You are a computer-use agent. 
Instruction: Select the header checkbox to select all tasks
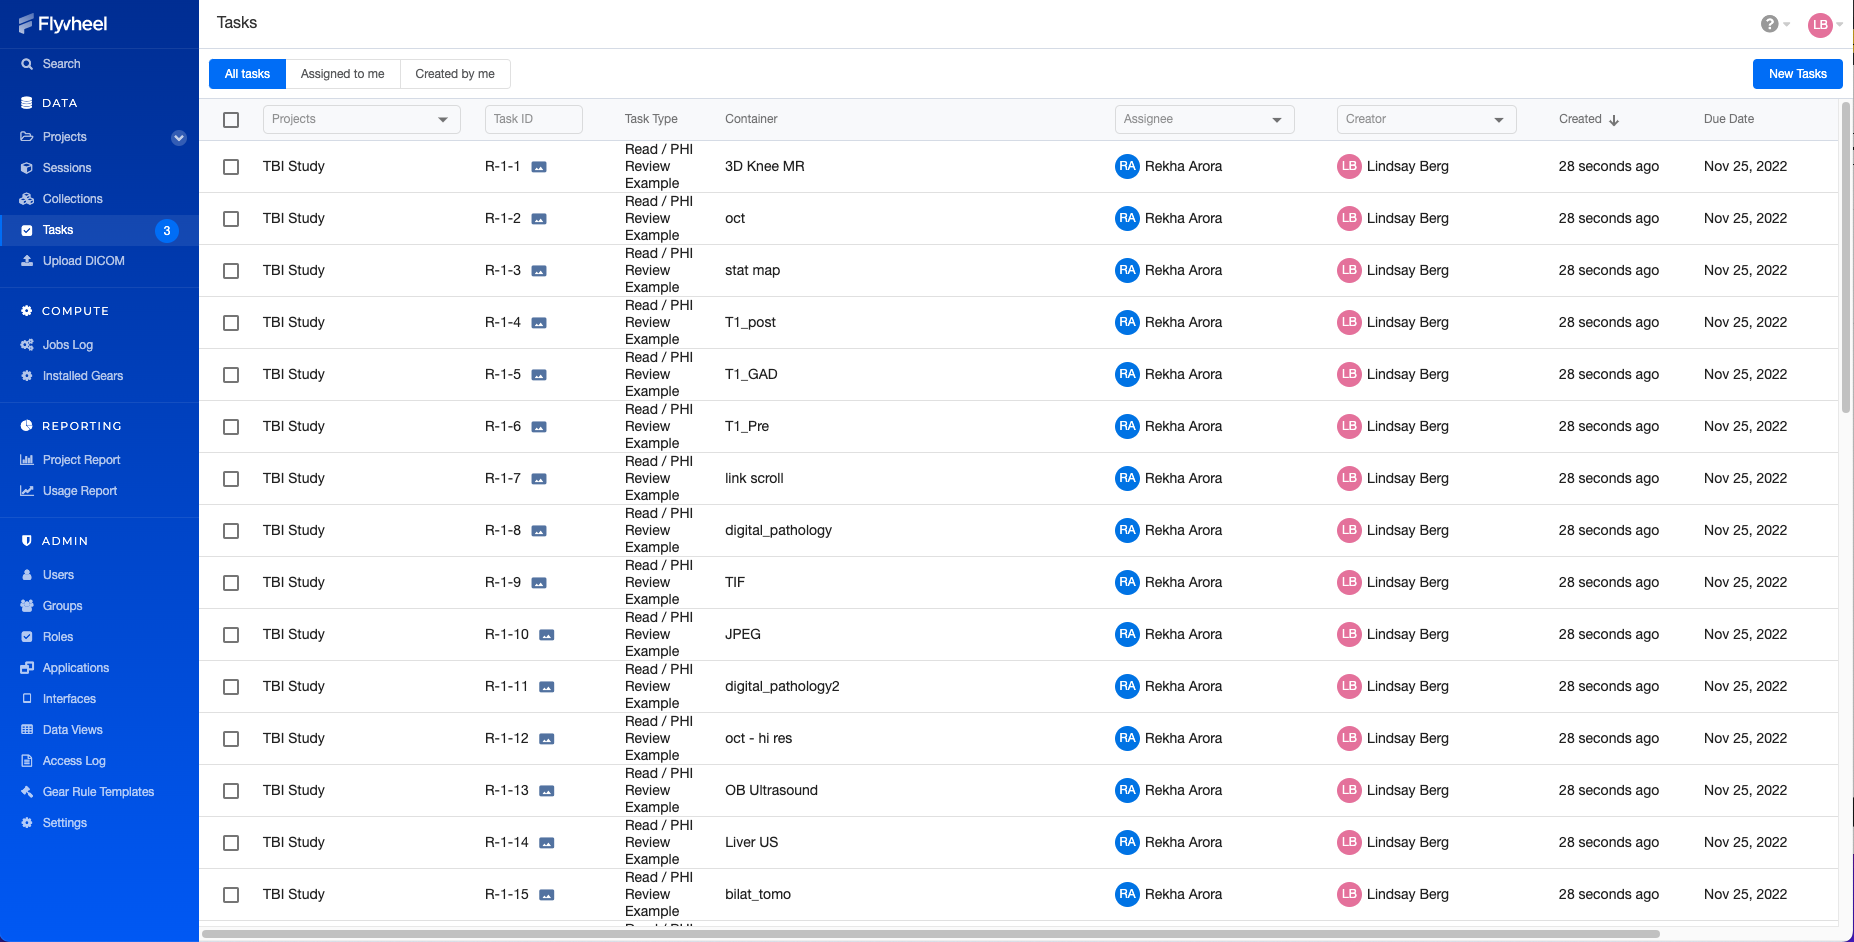coord(231,119)
